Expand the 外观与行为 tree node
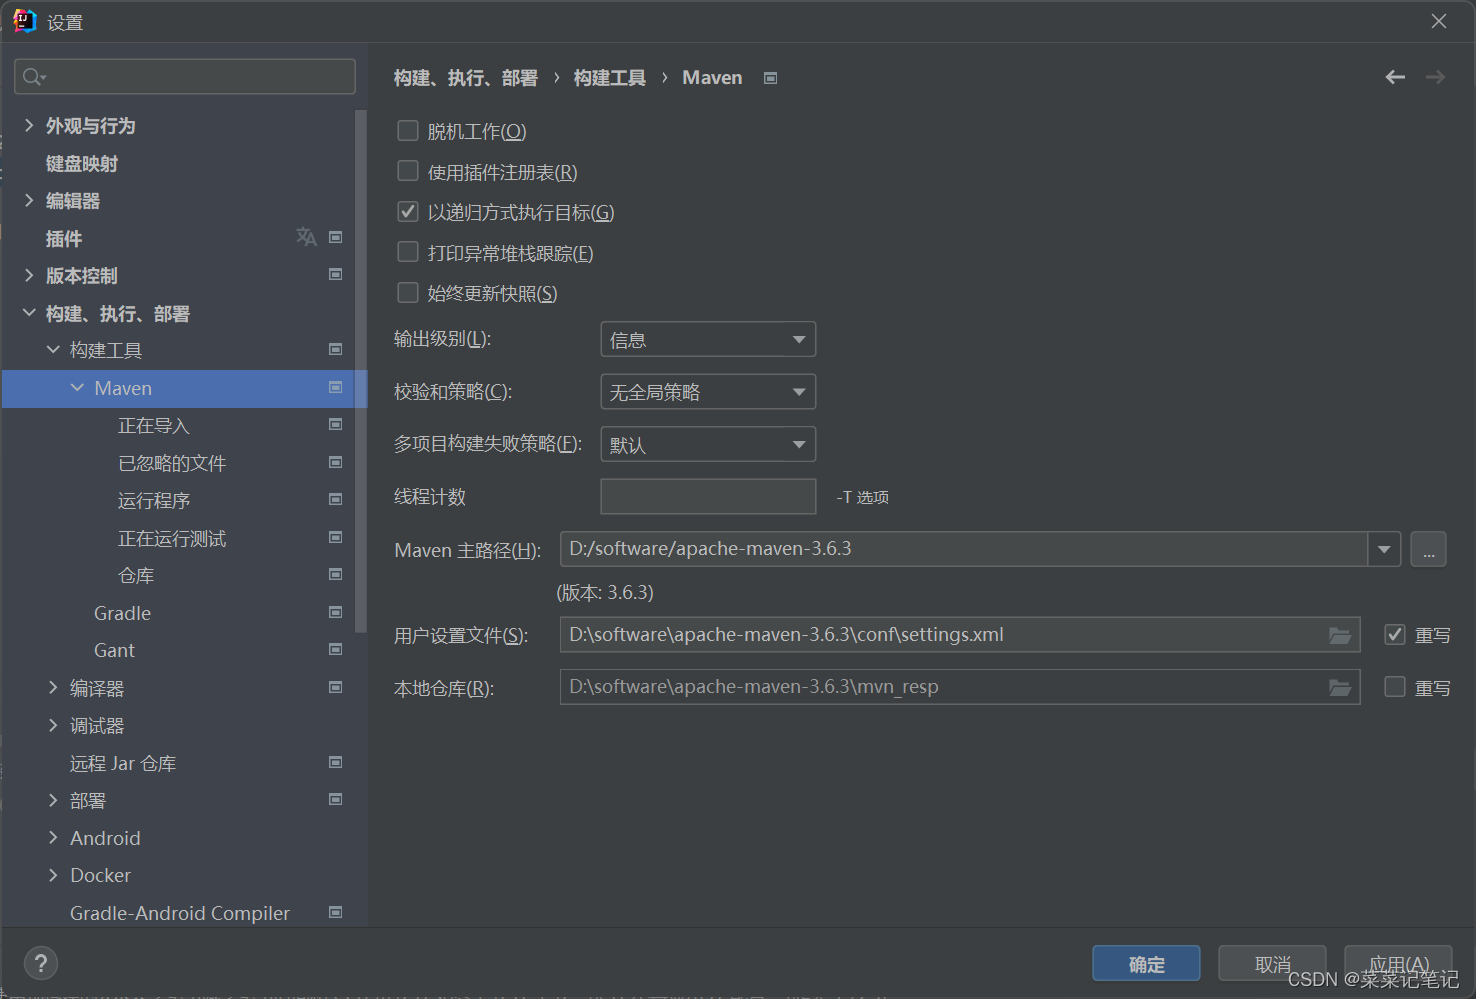 [x=29, y=125]
